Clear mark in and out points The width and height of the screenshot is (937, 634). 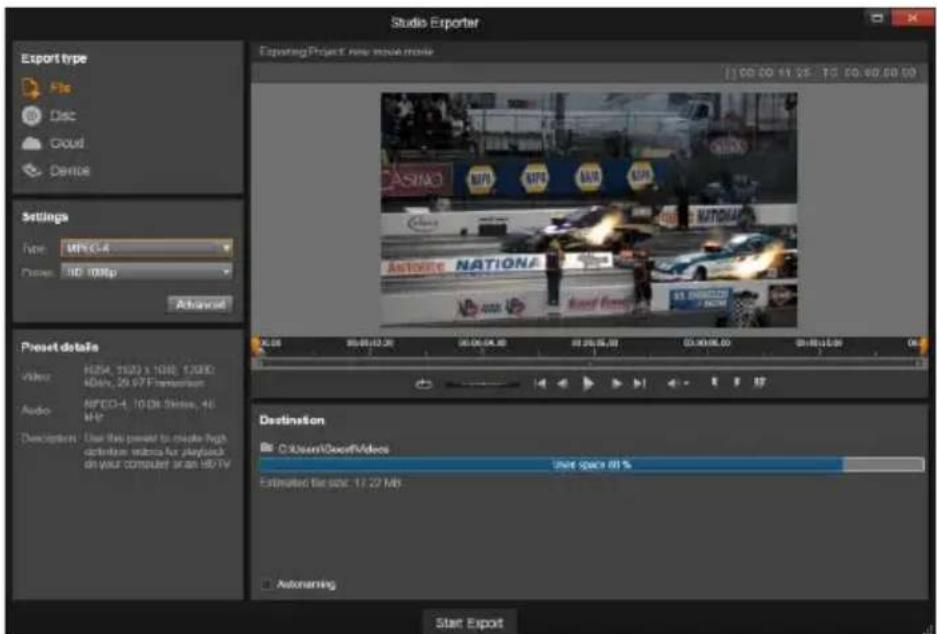(x=760, y=382)
